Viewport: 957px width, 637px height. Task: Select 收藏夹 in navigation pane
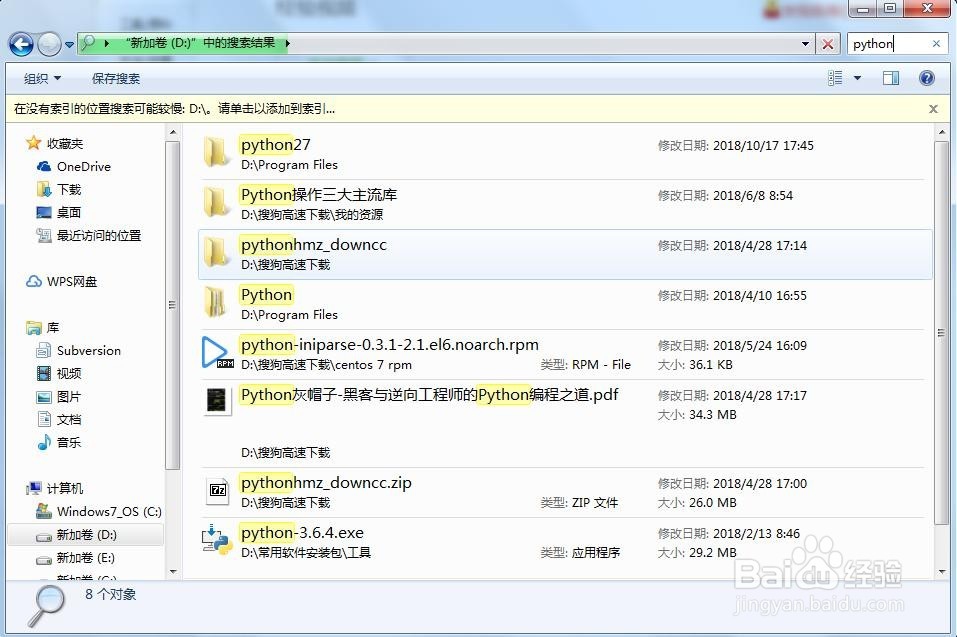[x=55, y=143]
